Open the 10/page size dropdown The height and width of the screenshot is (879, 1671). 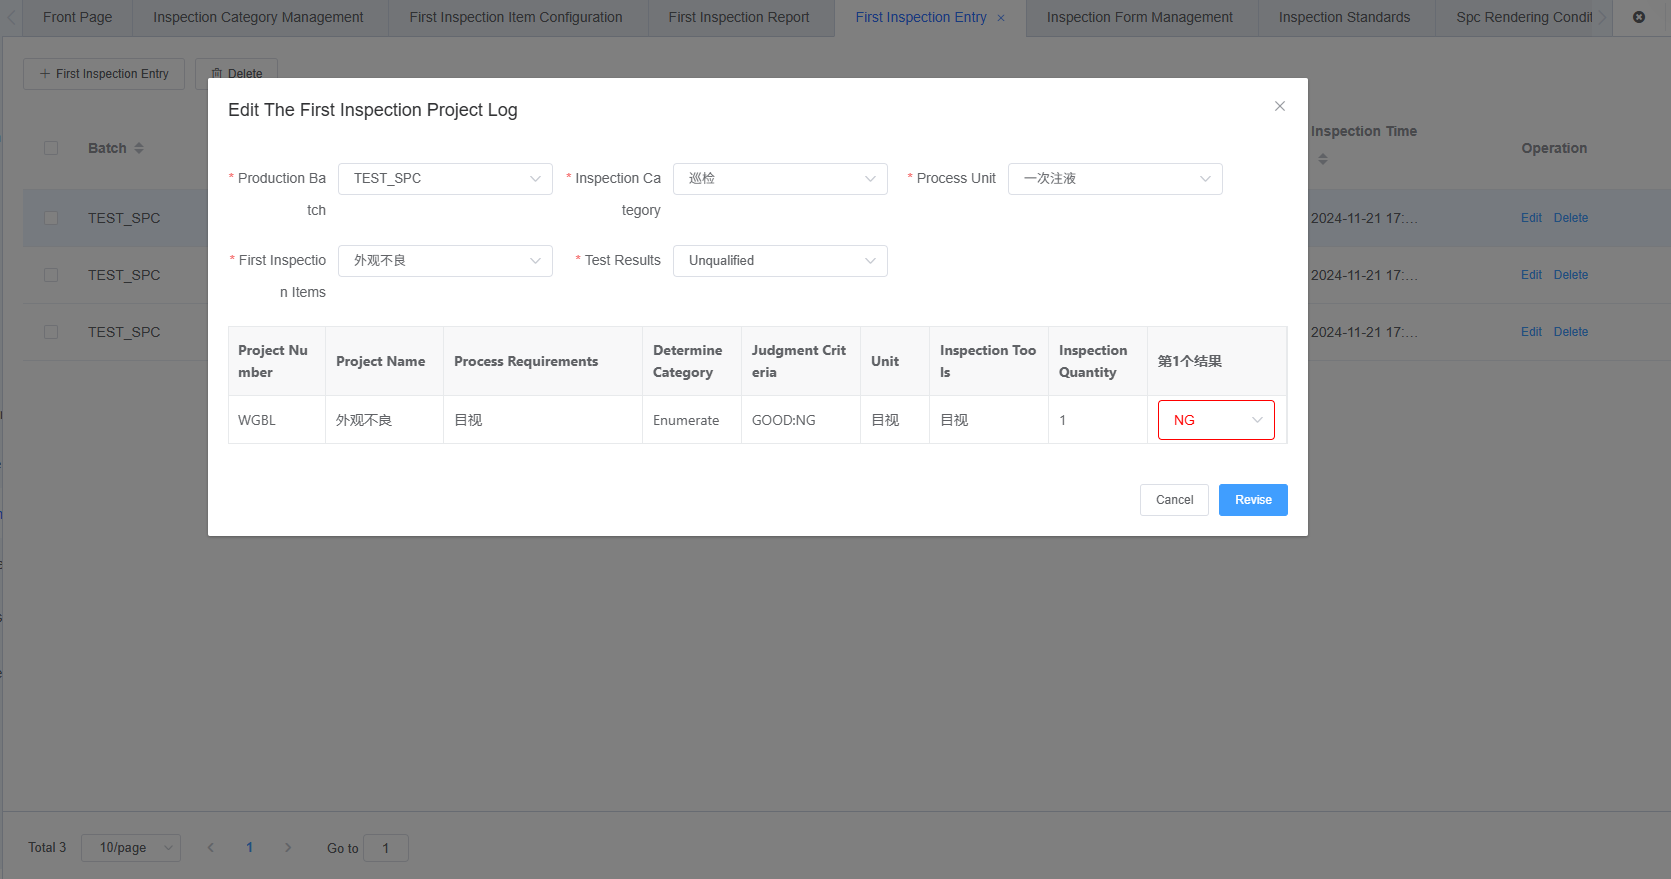131,848
